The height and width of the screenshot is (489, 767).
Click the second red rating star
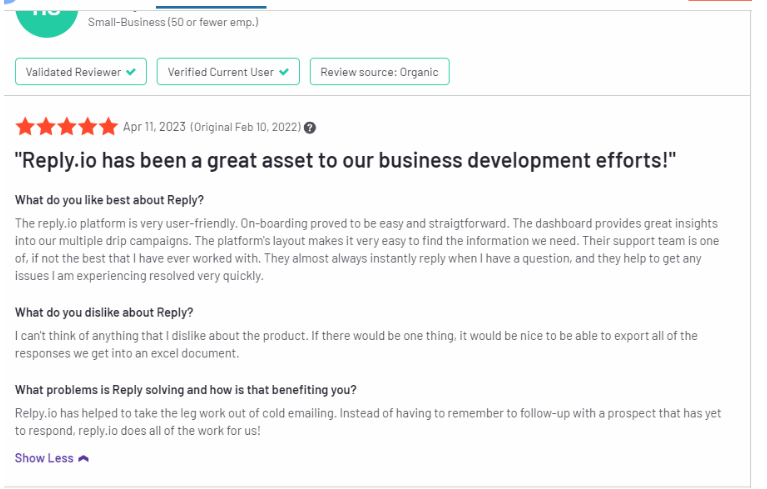pyautogui.click(x=46, y=127)
